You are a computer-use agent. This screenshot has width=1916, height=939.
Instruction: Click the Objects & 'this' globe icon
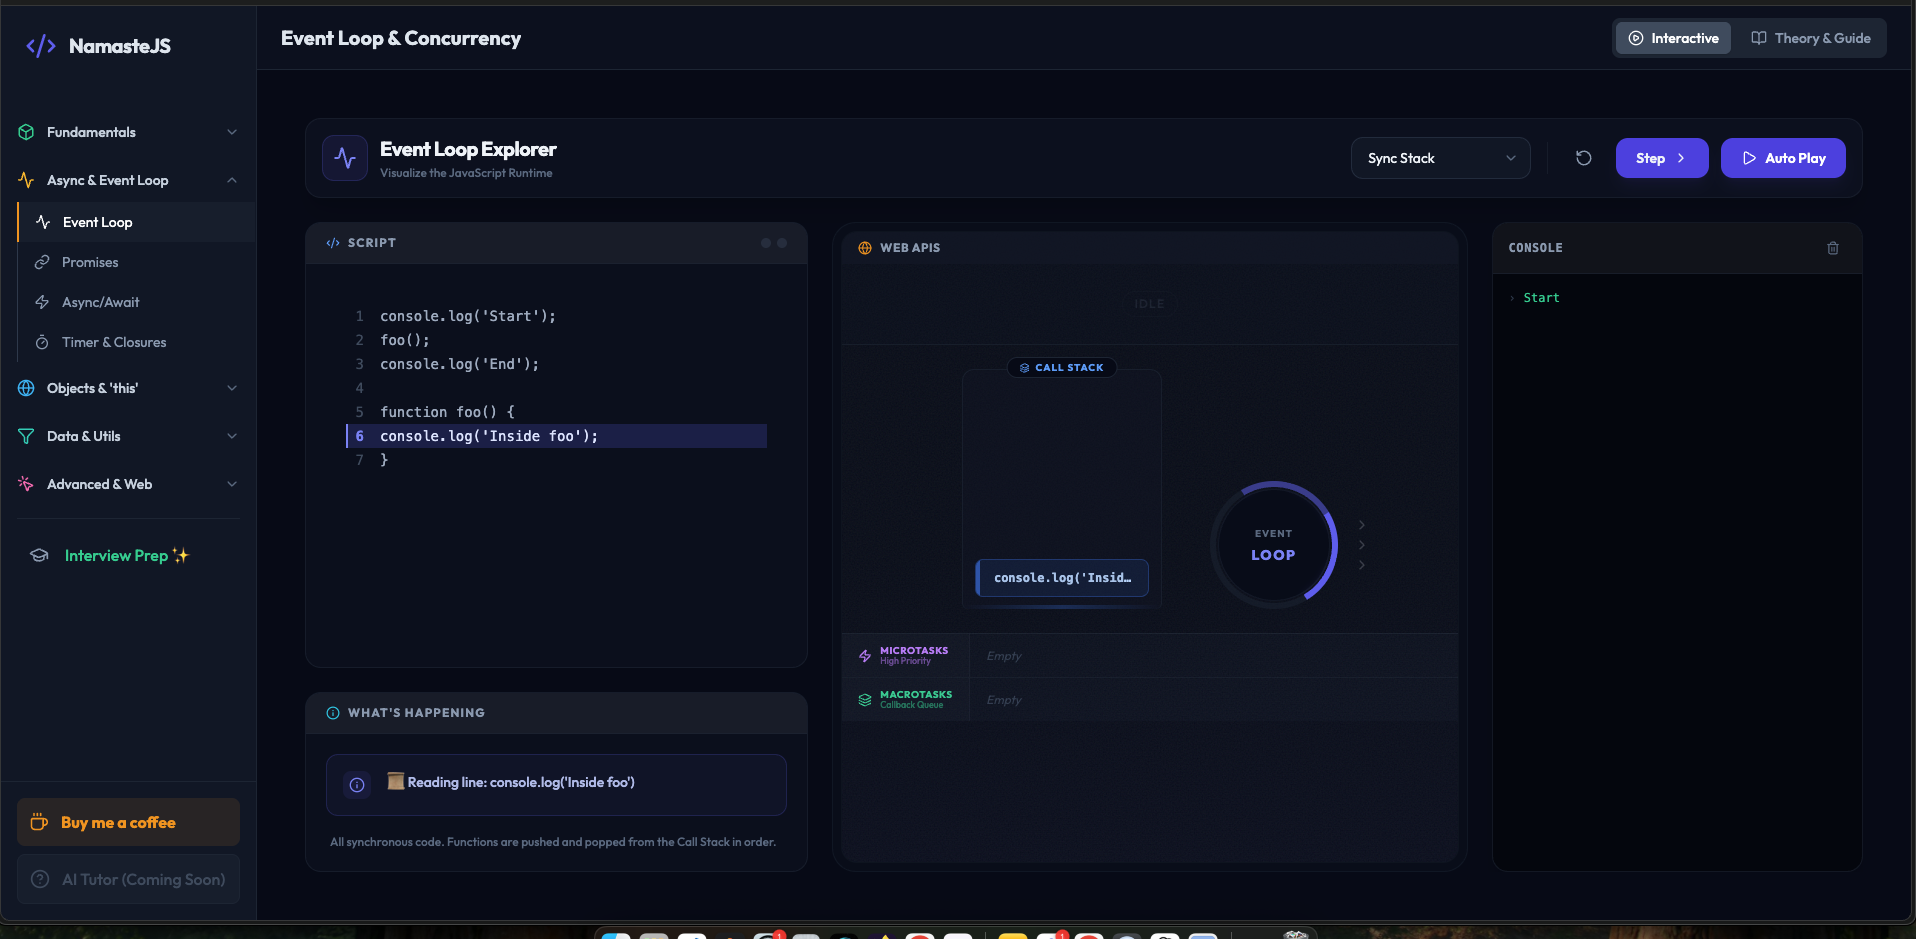[26, 388]
